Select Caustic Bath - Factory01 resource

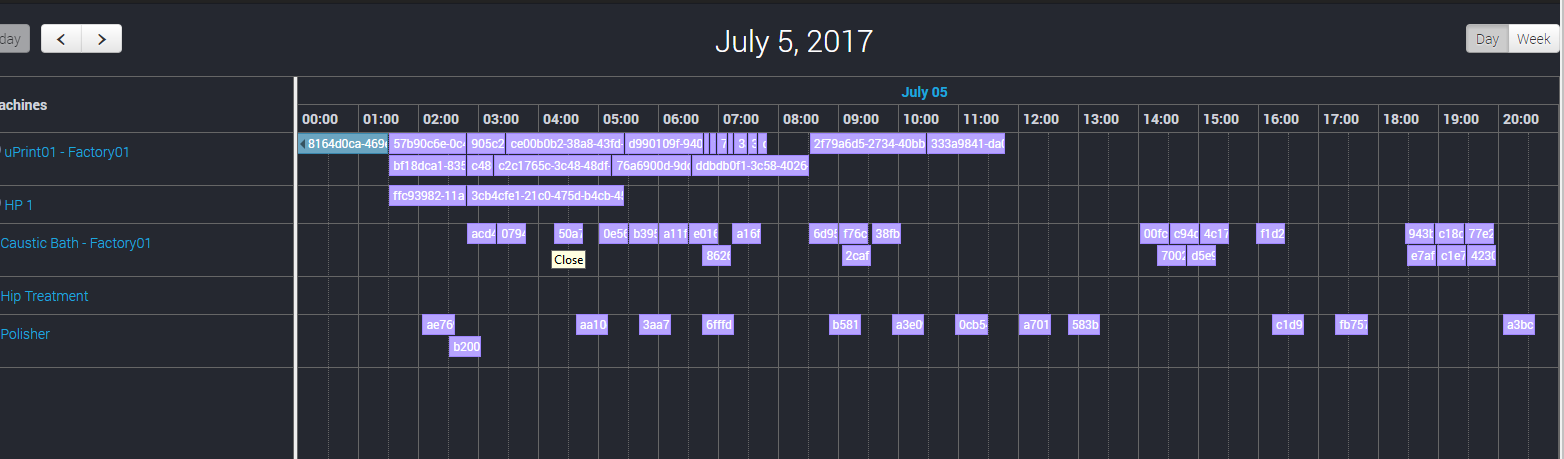pyautogui.click(x=76, y=243)
